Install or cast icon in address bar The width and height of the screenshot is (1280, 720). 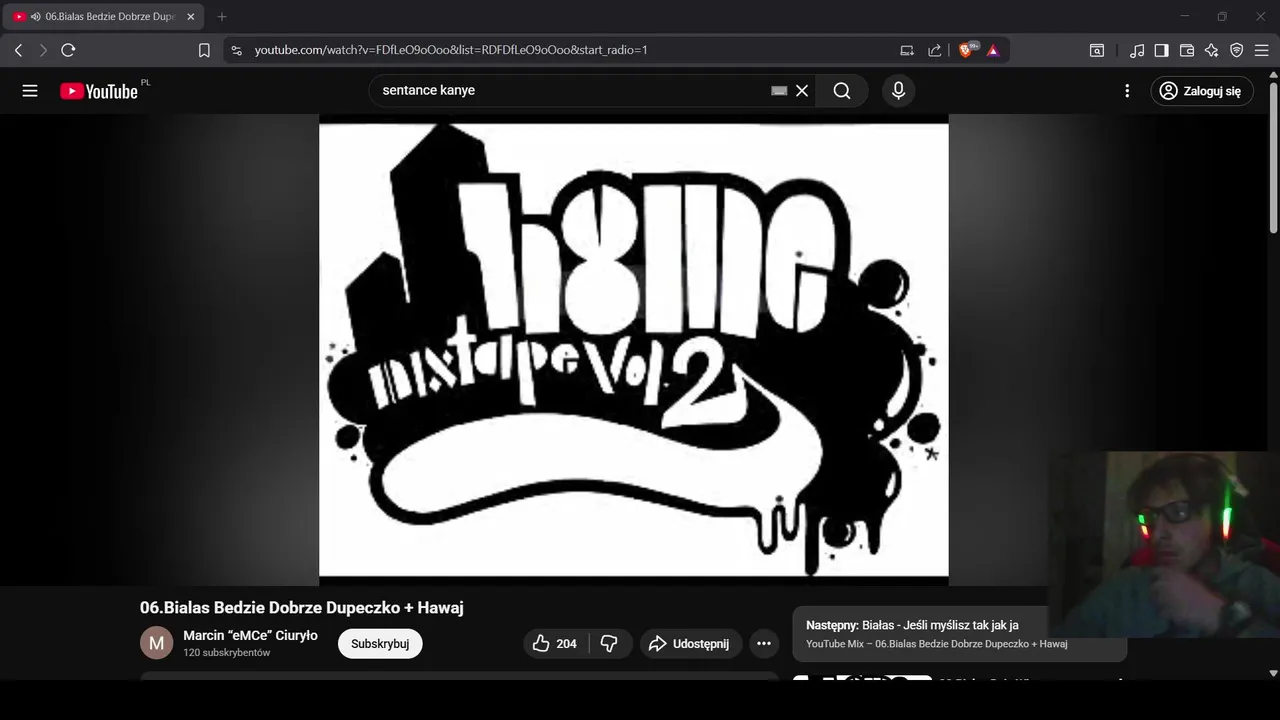click(907, 50)
